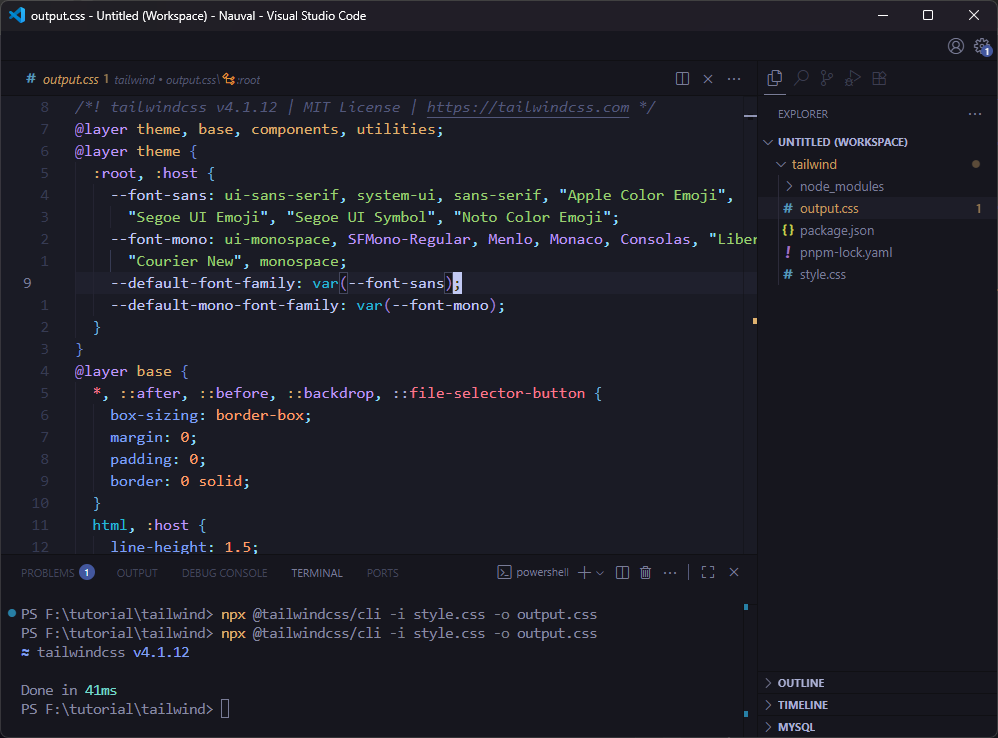
Task: Open the DEBUG CONSOLE tab
Action: 224,572
